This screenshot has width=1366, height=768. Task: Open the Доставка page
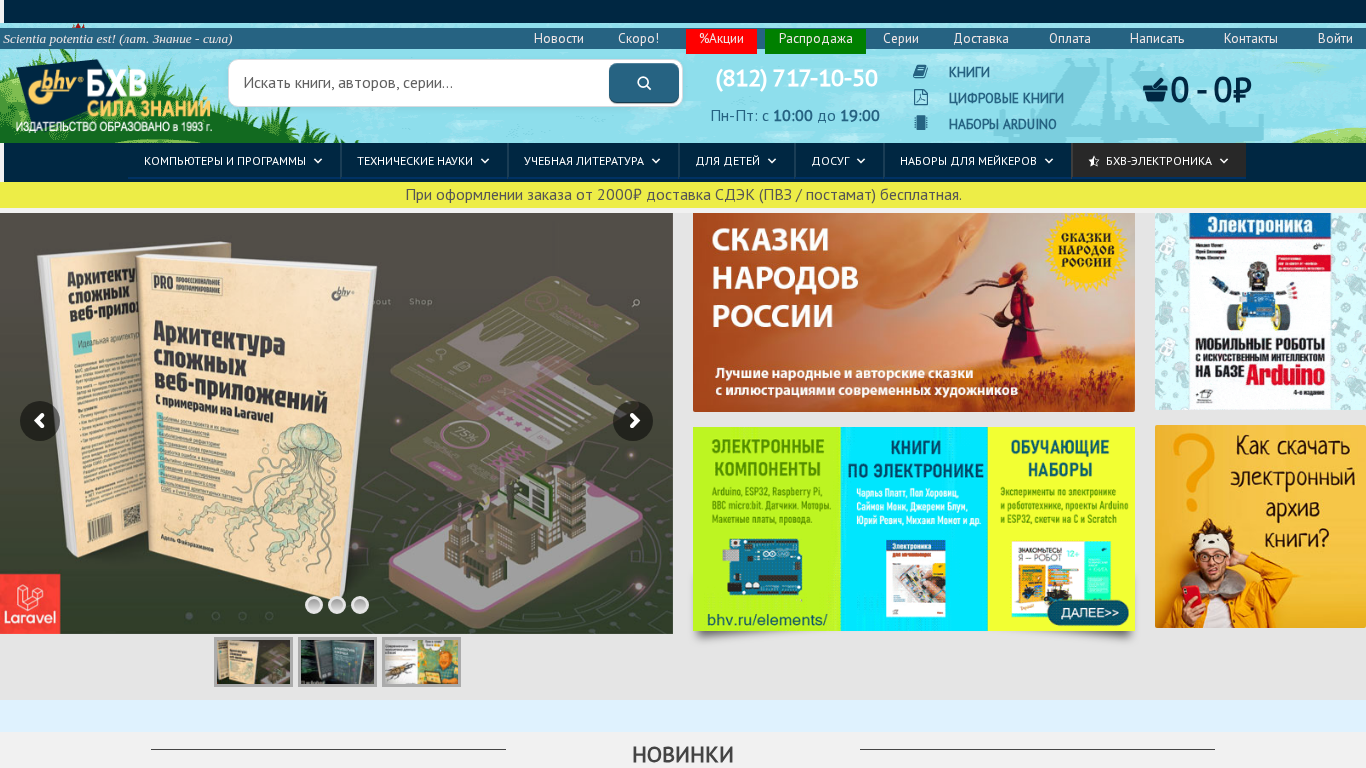(981, 39)
